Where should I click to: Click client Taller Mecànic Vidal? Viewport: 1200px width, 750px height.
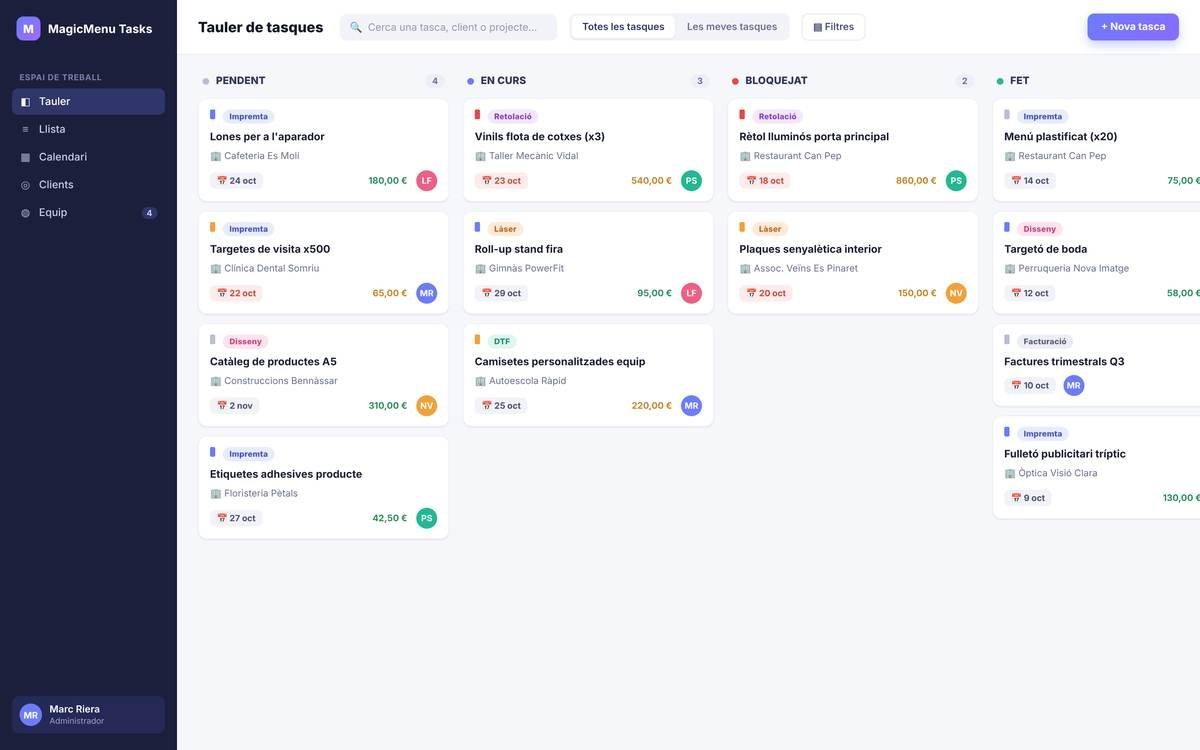(x=534, y=156)
